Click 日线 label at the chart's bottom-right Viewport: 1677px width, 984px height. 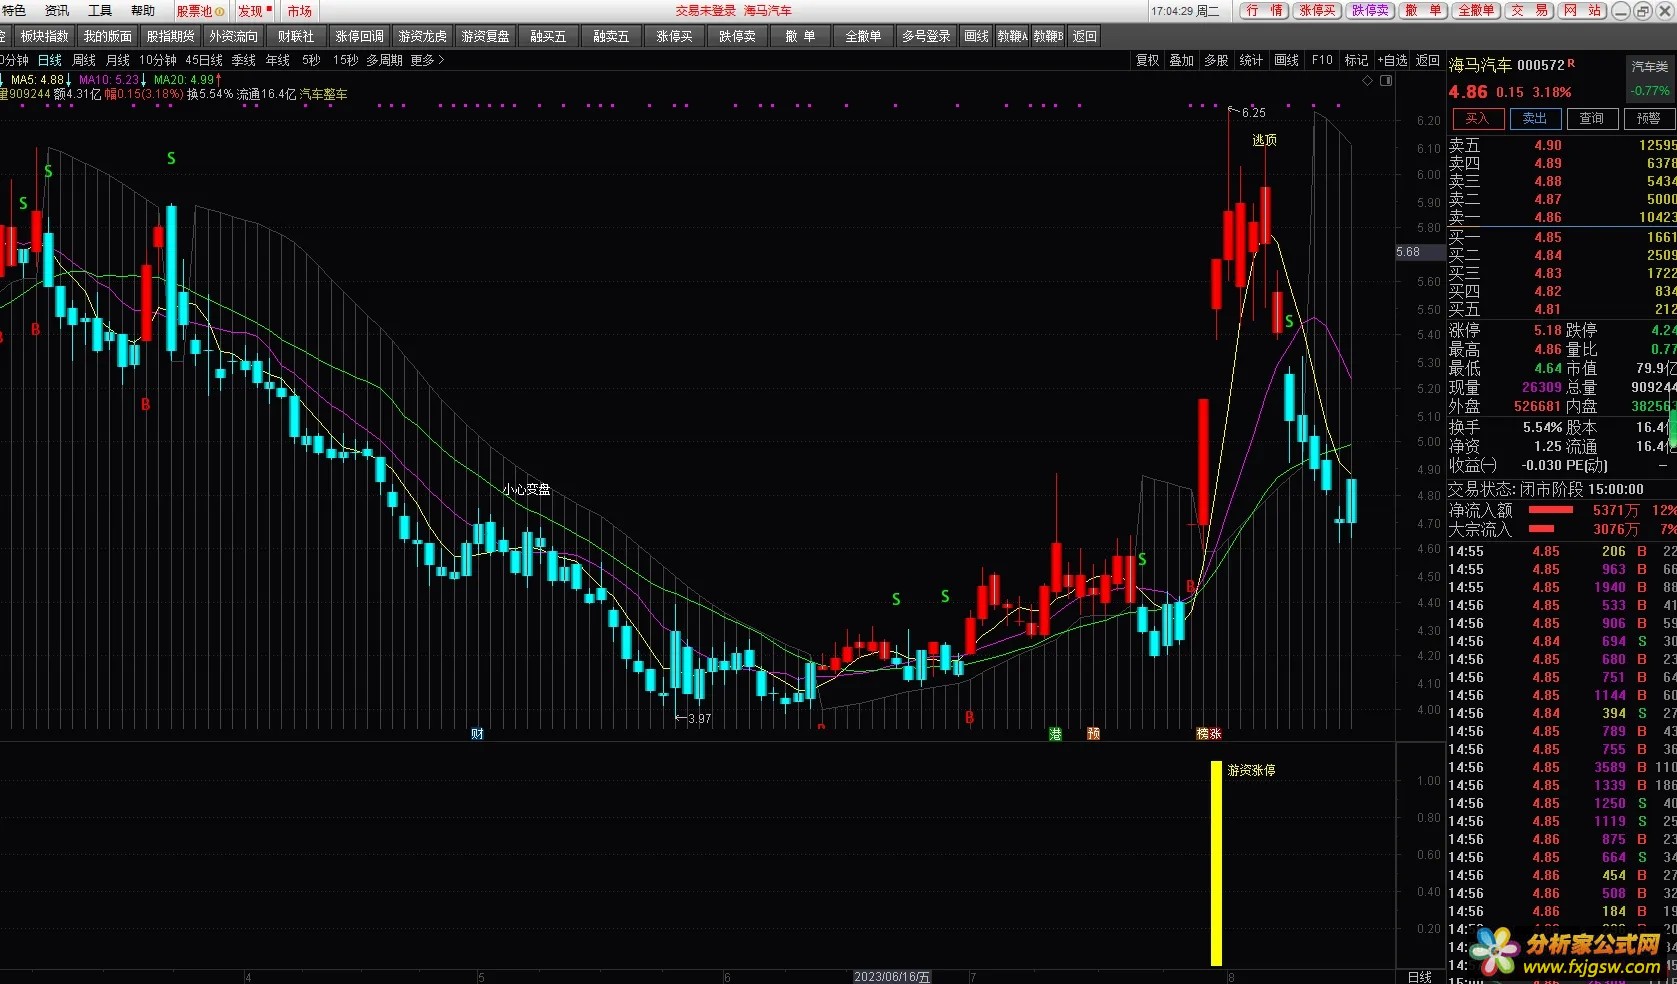coord(1419,977)
